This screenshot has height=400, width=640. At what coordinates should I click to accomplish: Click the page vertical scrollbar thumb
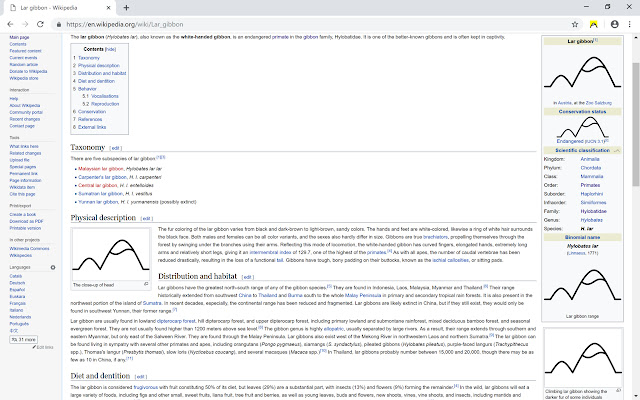(636, 124)
